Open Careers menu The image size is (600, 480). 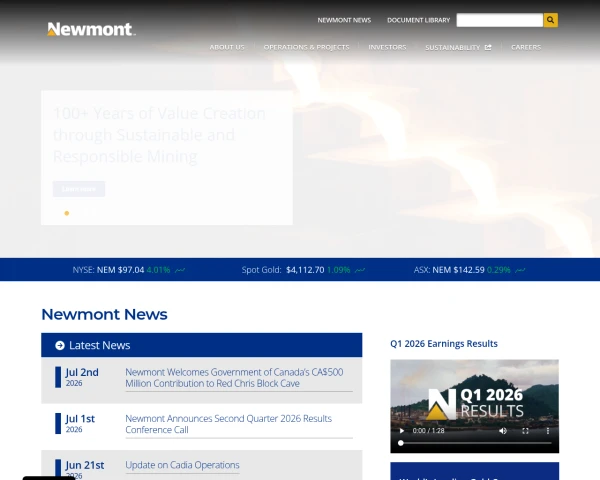pos(526,47)
